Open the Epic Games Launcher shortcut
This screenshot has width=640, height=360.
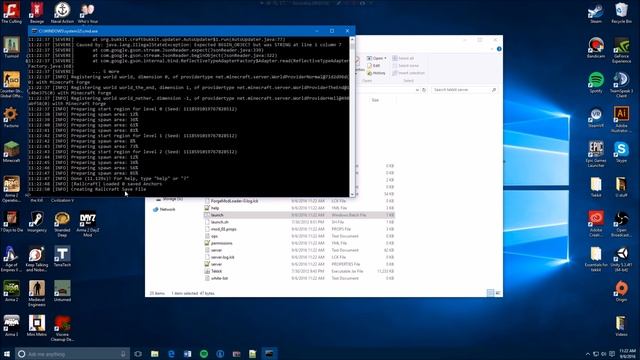pyautogui.click(x=596, y=154)
